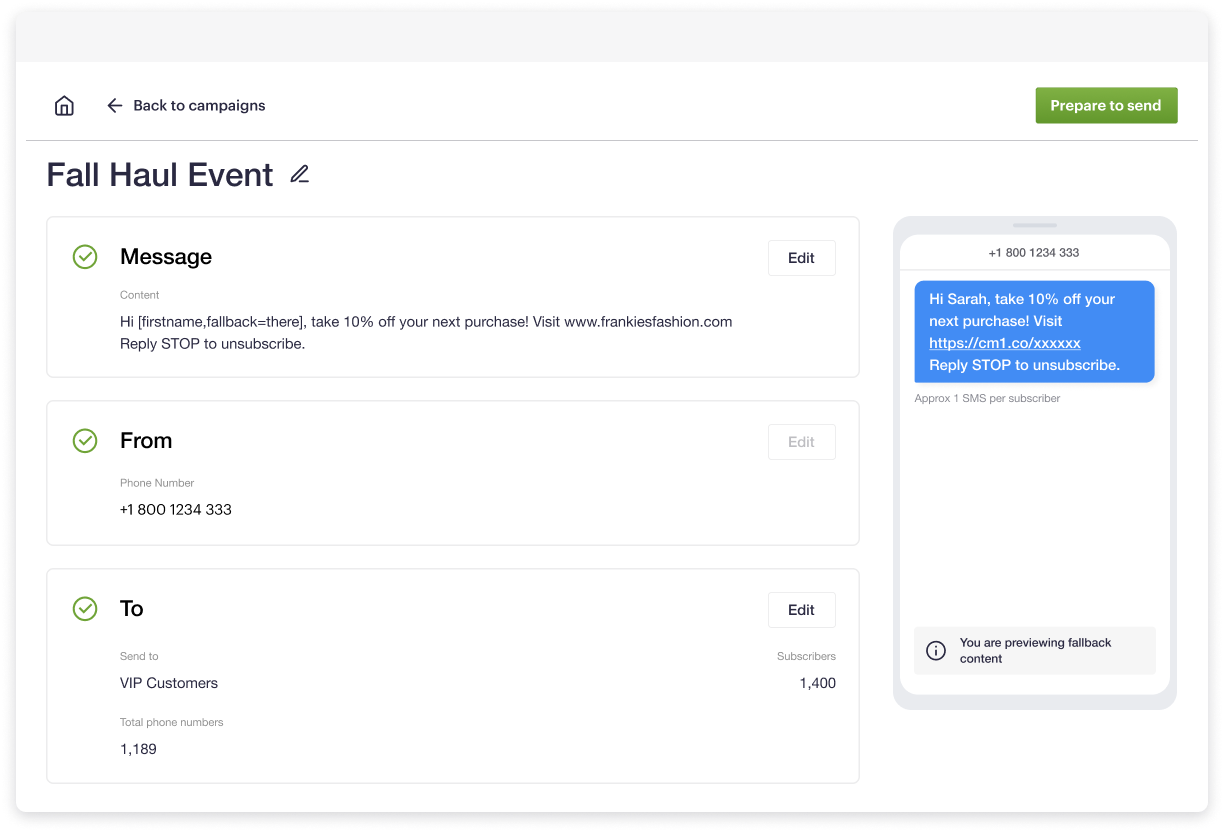Image resolution: width=1224 pixels, height=832 pixels.
Task: Select the VIP Customers segment name
Action: [x=168, y=683]
